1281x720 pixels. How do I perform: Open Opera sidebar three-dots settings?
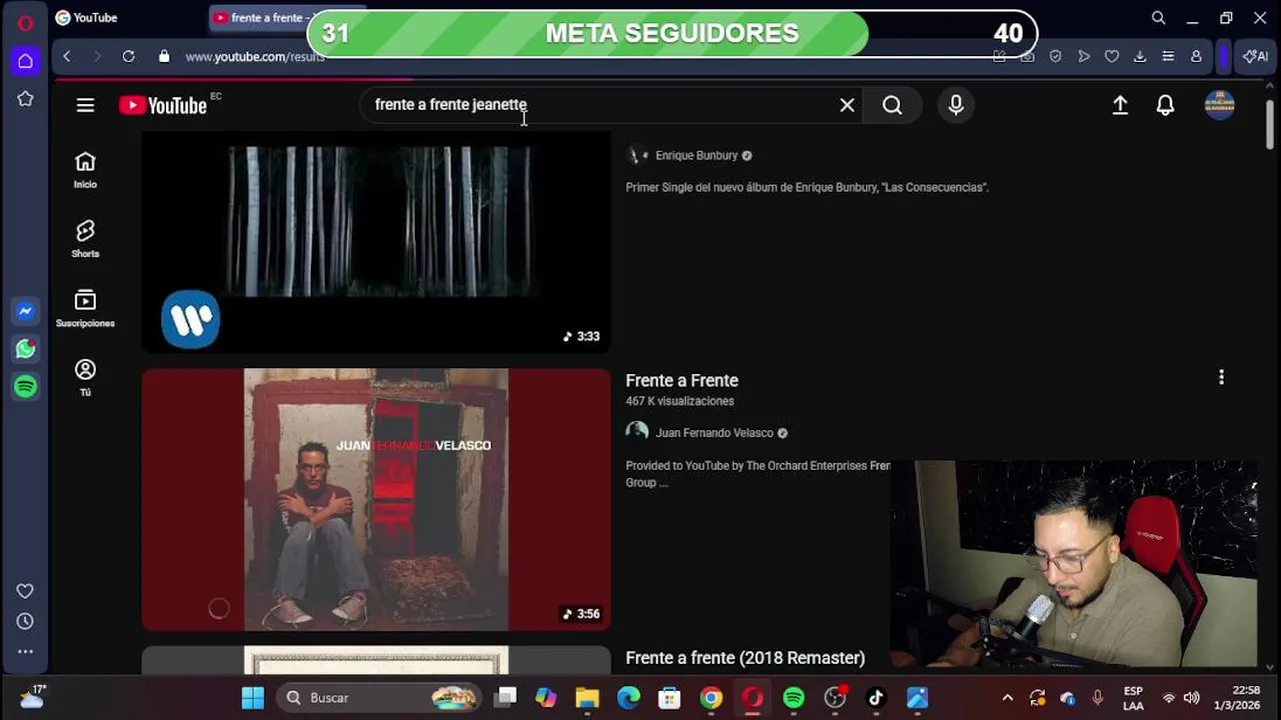pyautogui.click(x=25, y=651)
